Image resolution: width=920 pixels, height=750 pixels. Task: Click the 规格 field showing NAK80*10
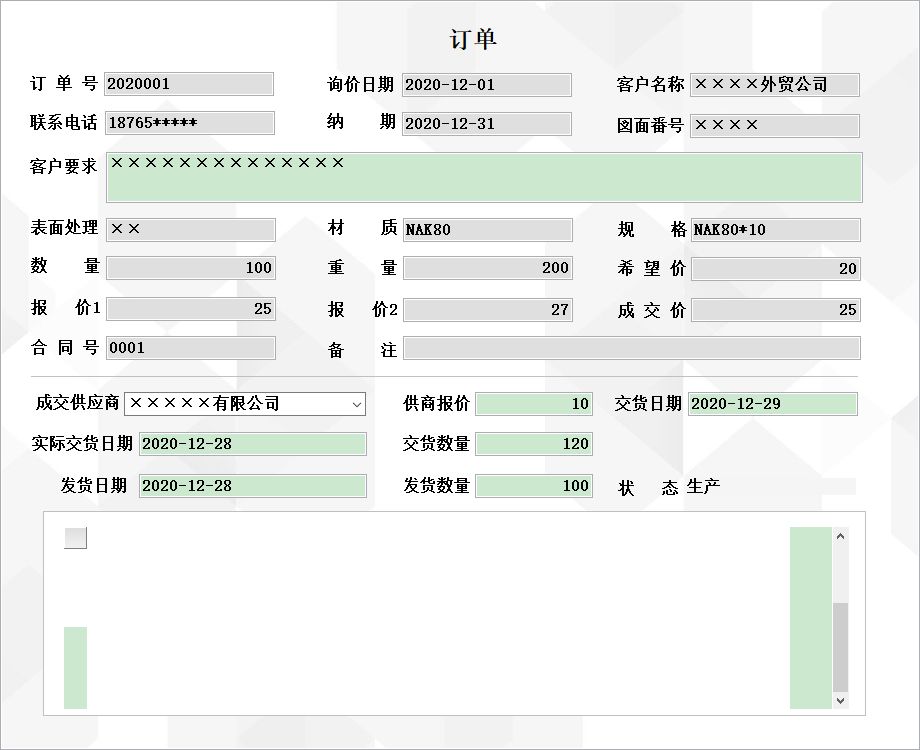click(x=776, y=229)
